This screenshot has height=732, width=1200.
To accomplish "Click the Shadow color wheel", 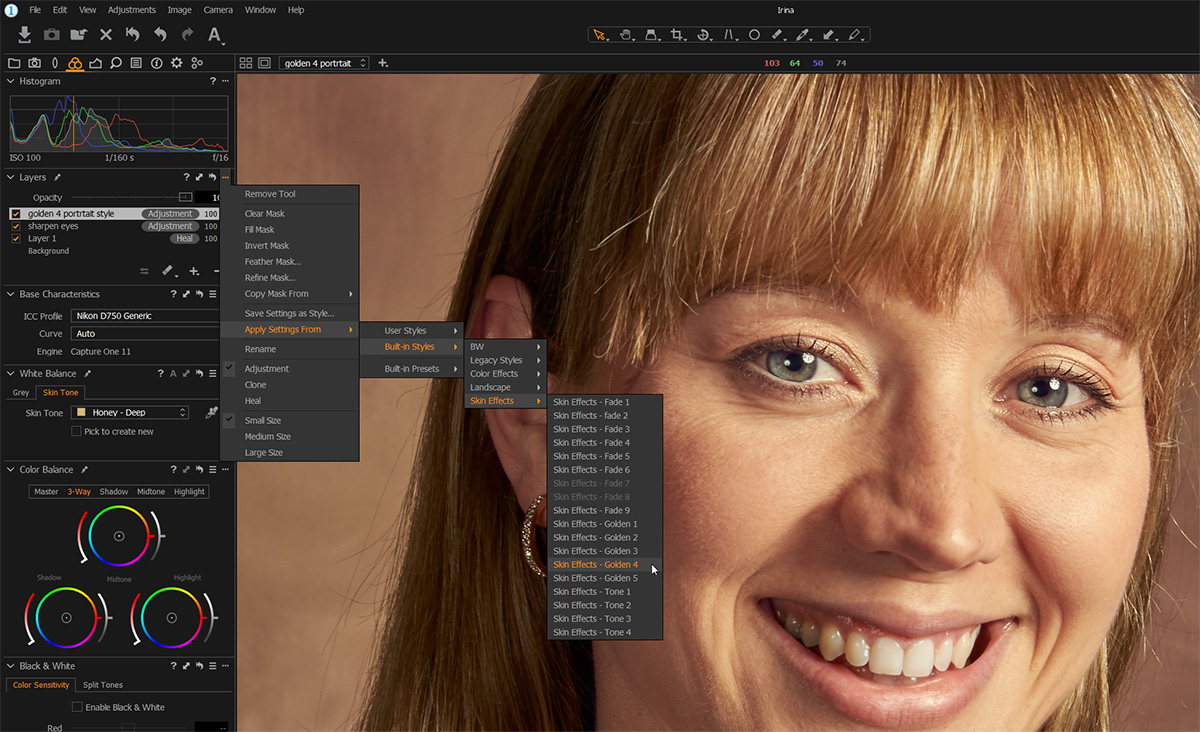I will coord(66,617).
